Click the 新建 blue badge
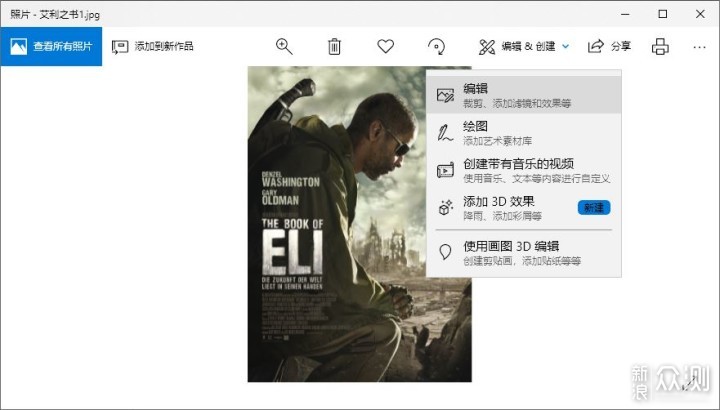The height and width of the screenshot is (410, 720). pos(594,208)
